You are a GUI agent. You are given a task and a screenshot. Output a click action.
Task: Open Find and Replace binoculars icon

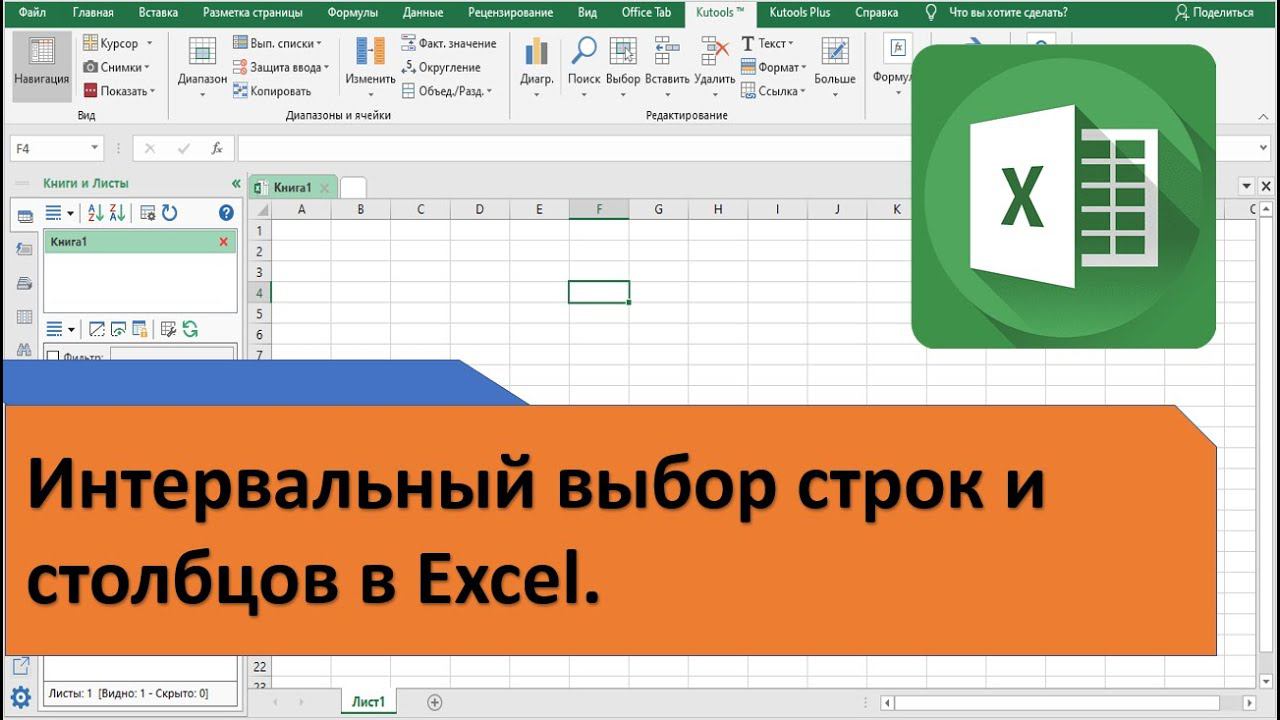click(24, 351)
